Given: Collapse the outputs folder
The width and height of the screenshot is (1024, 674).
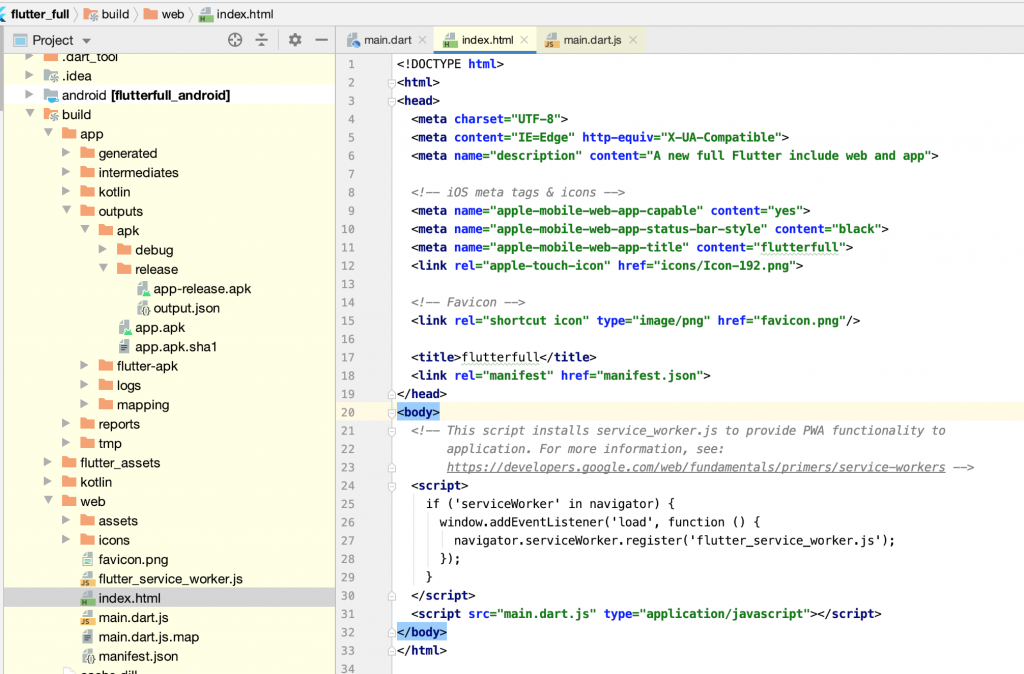Looking at the screenshot, I should 67,210.
